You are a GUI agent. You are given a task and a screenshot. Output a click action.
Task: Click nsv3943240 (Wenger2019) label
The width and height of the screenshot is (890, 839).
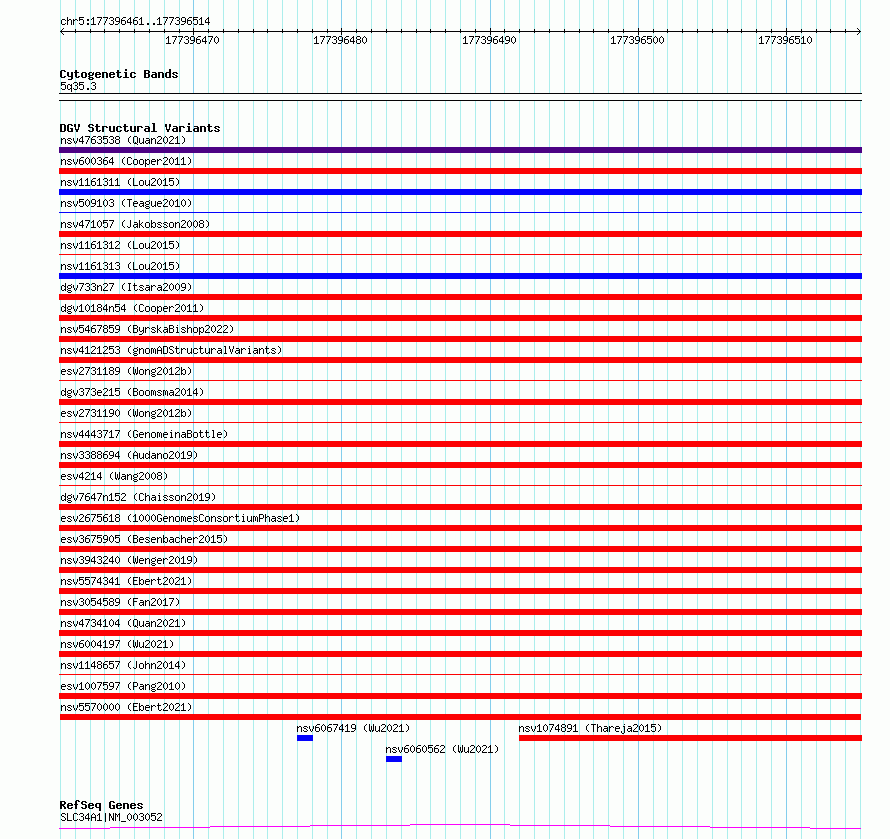tap(129, 560)
